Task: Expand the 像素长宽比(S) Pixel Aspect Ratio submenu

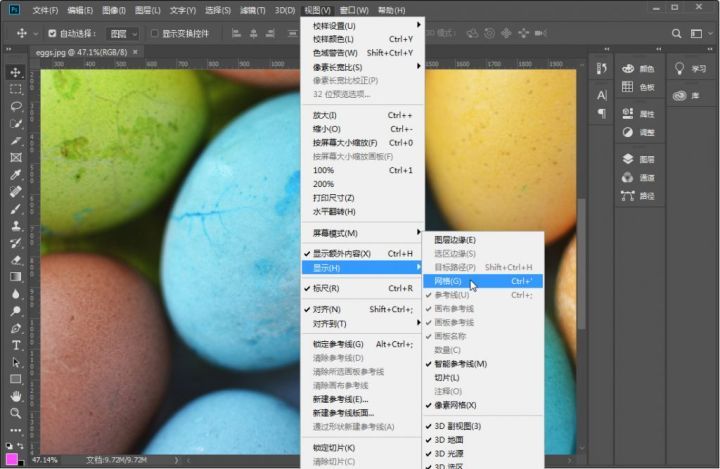Action: [363, 67]
